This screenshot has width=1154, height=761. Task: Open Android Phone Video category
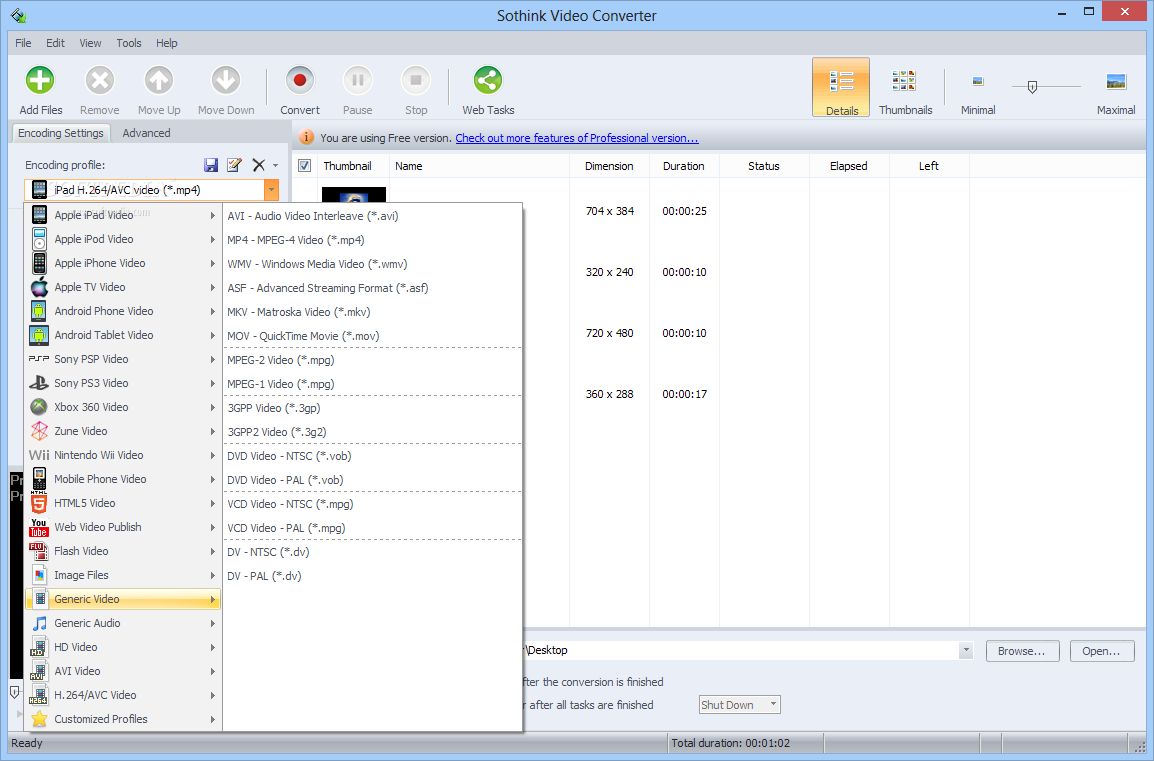tap(123, 311)
